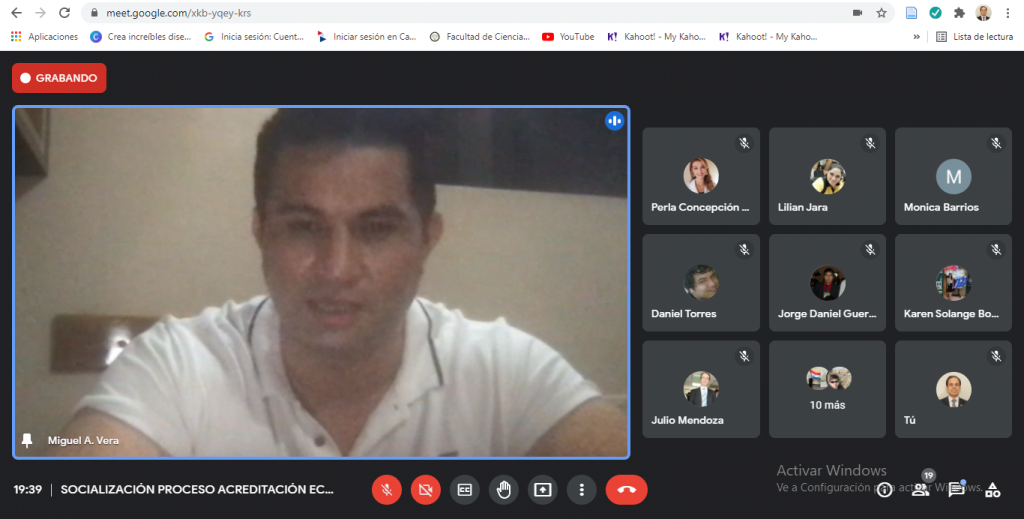This screenshot has width=1024, height=519.
Task: Expand the hidden bookmarks overflow chevron
Action: 916,37
